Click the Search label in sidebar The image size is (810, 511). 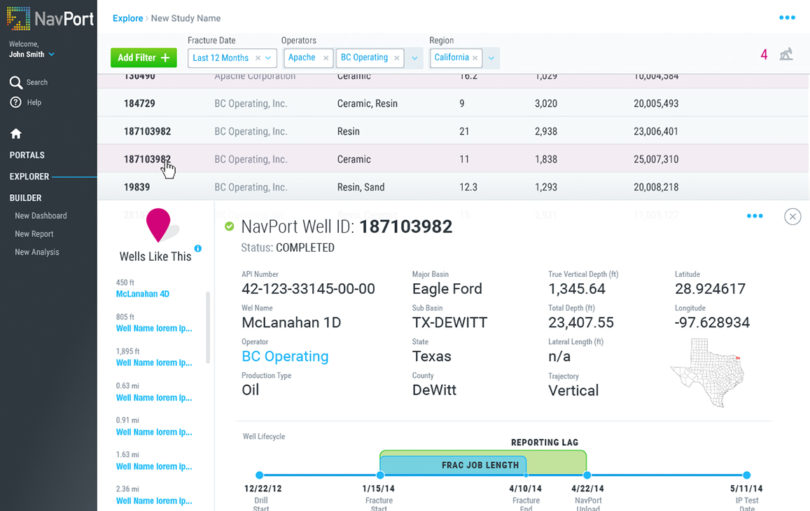[x=37, y=82]
